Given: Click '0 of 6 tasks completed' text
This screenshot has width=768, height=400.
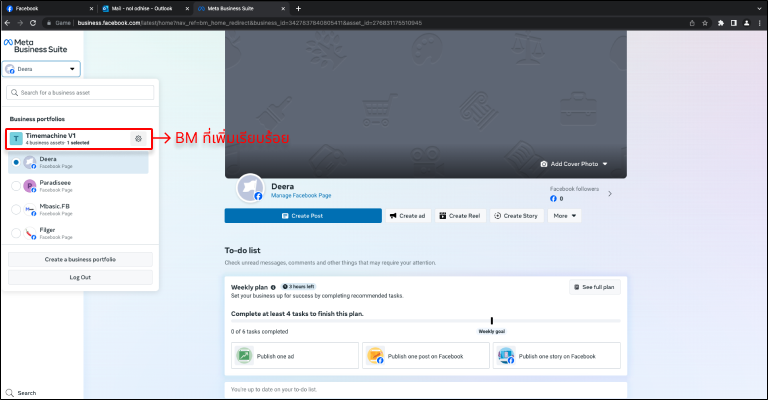Looking at the screenshot, I should tap(260, 331).
